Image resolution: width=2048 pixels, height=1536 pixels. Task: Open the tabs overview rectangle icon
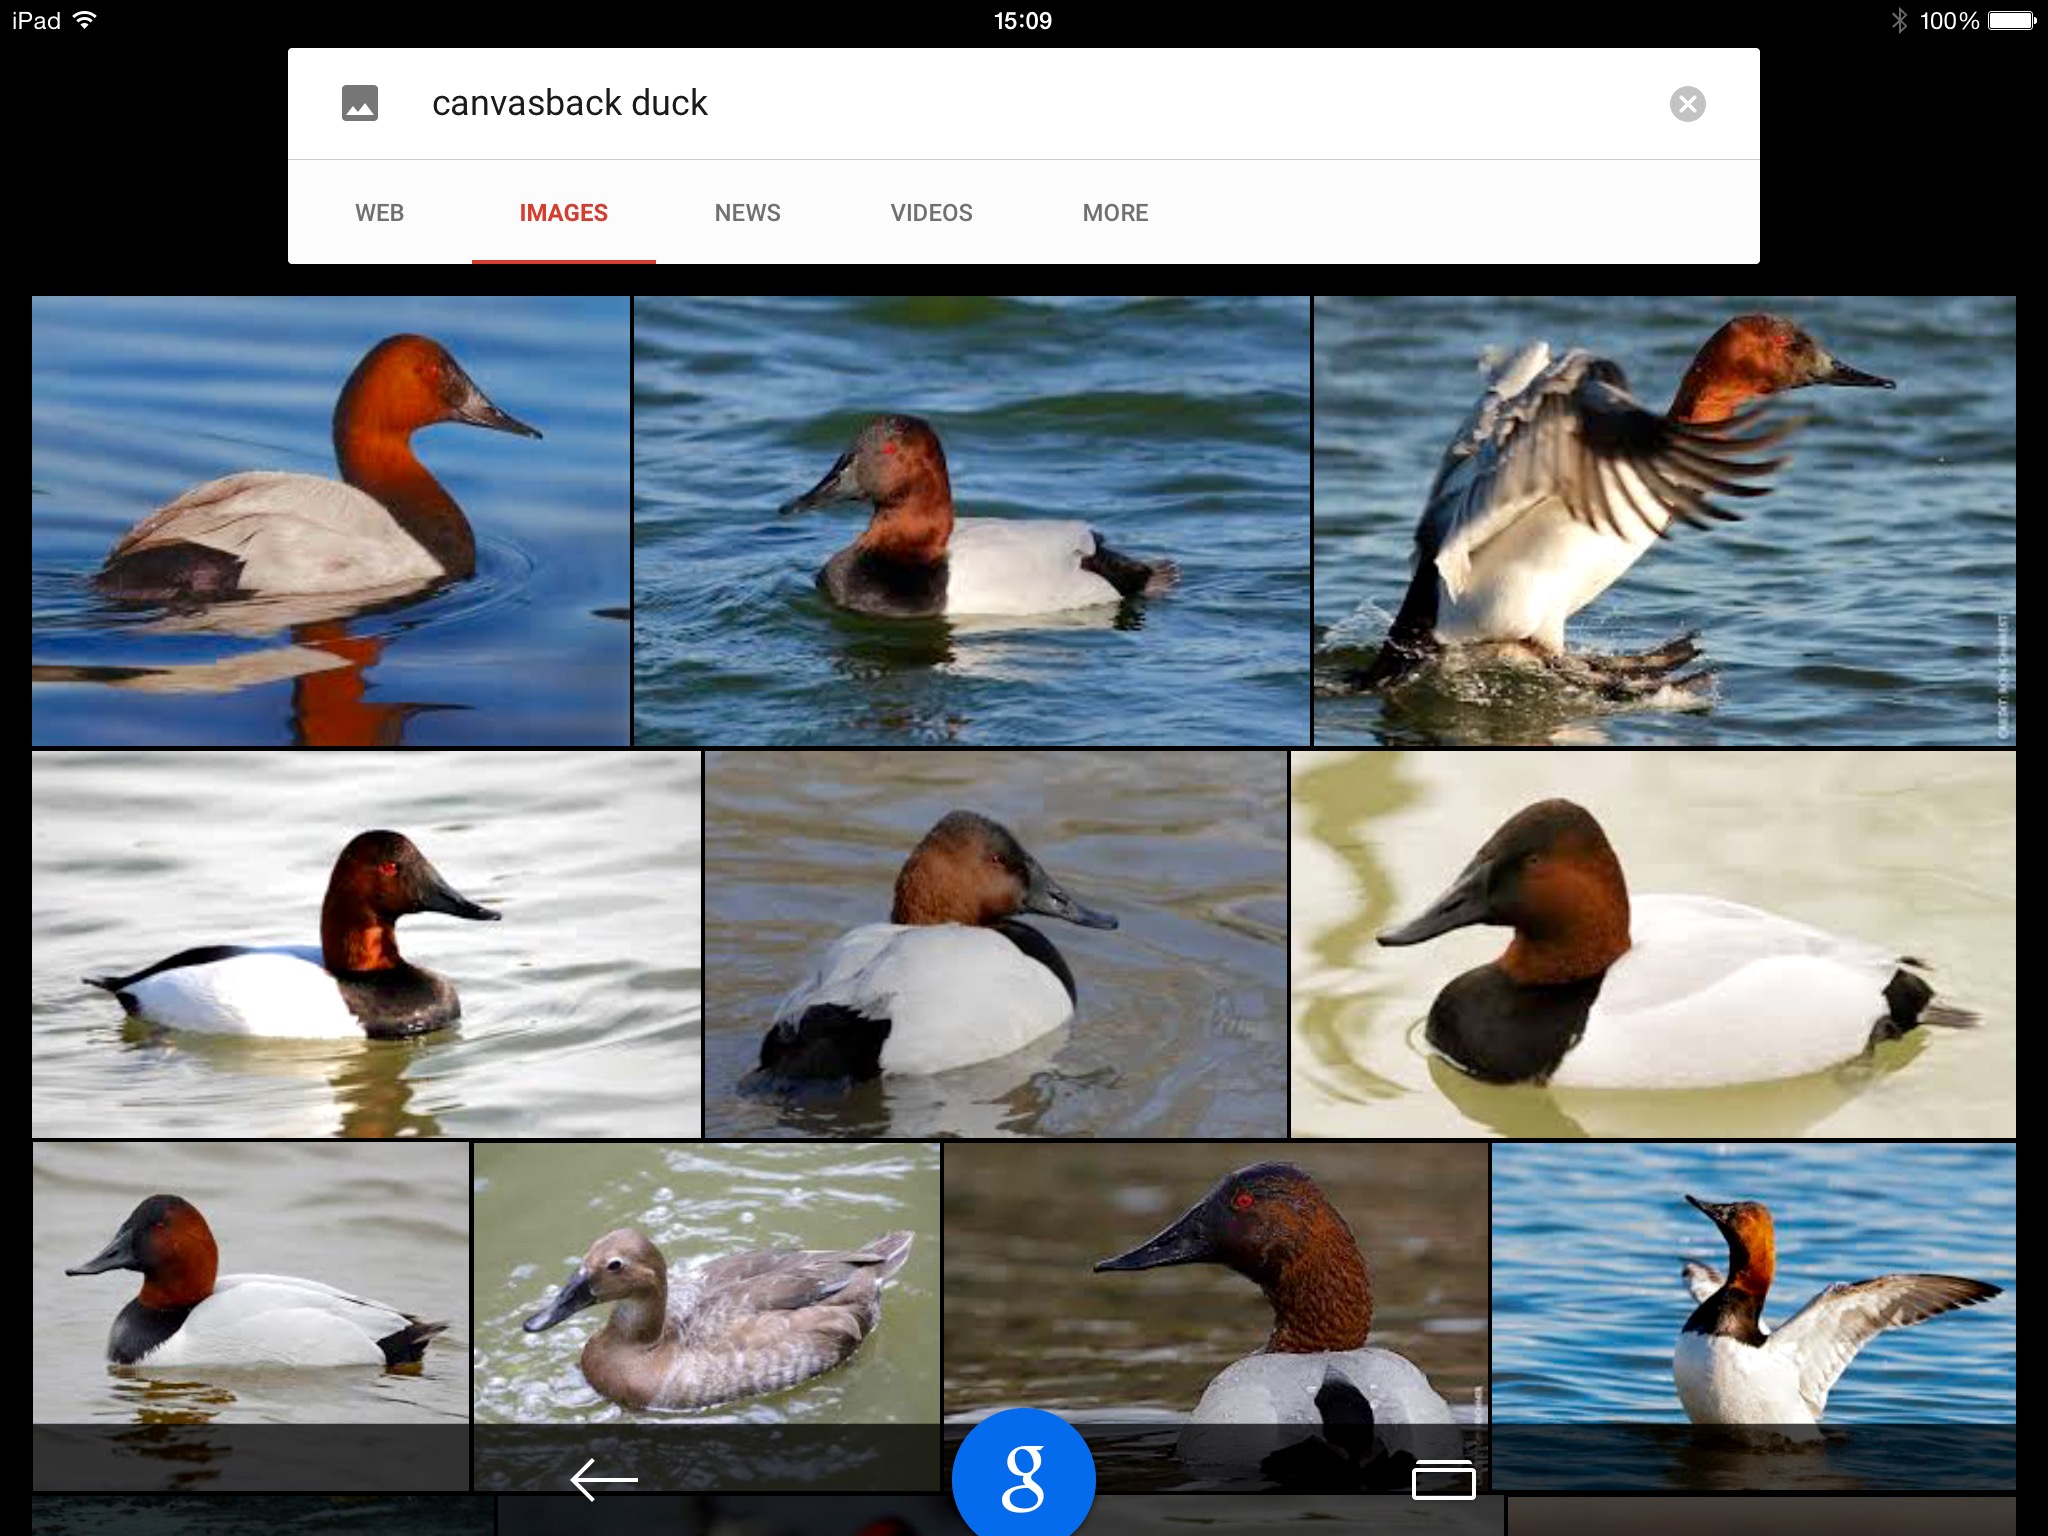[x=1443, y=1481]
